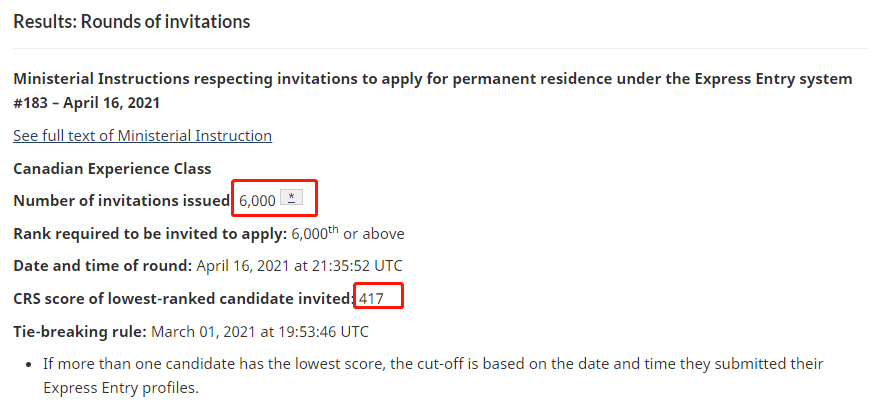Viewport: 885px width, 420px height.
Task: Select the #183 – April 16, 2021 heading text
Action: coord(86,103)
